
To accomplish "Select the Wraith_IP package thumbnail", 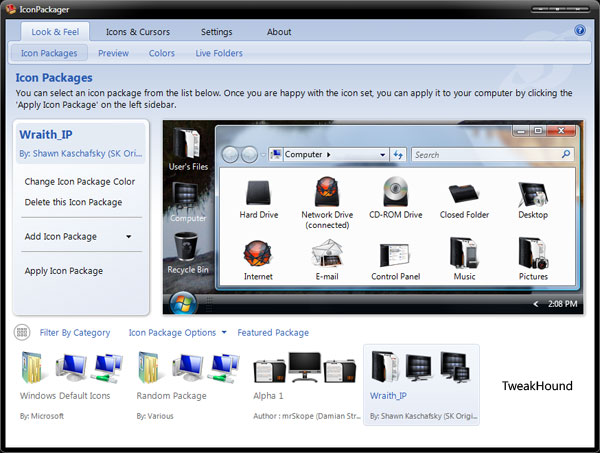I will 421,384.
